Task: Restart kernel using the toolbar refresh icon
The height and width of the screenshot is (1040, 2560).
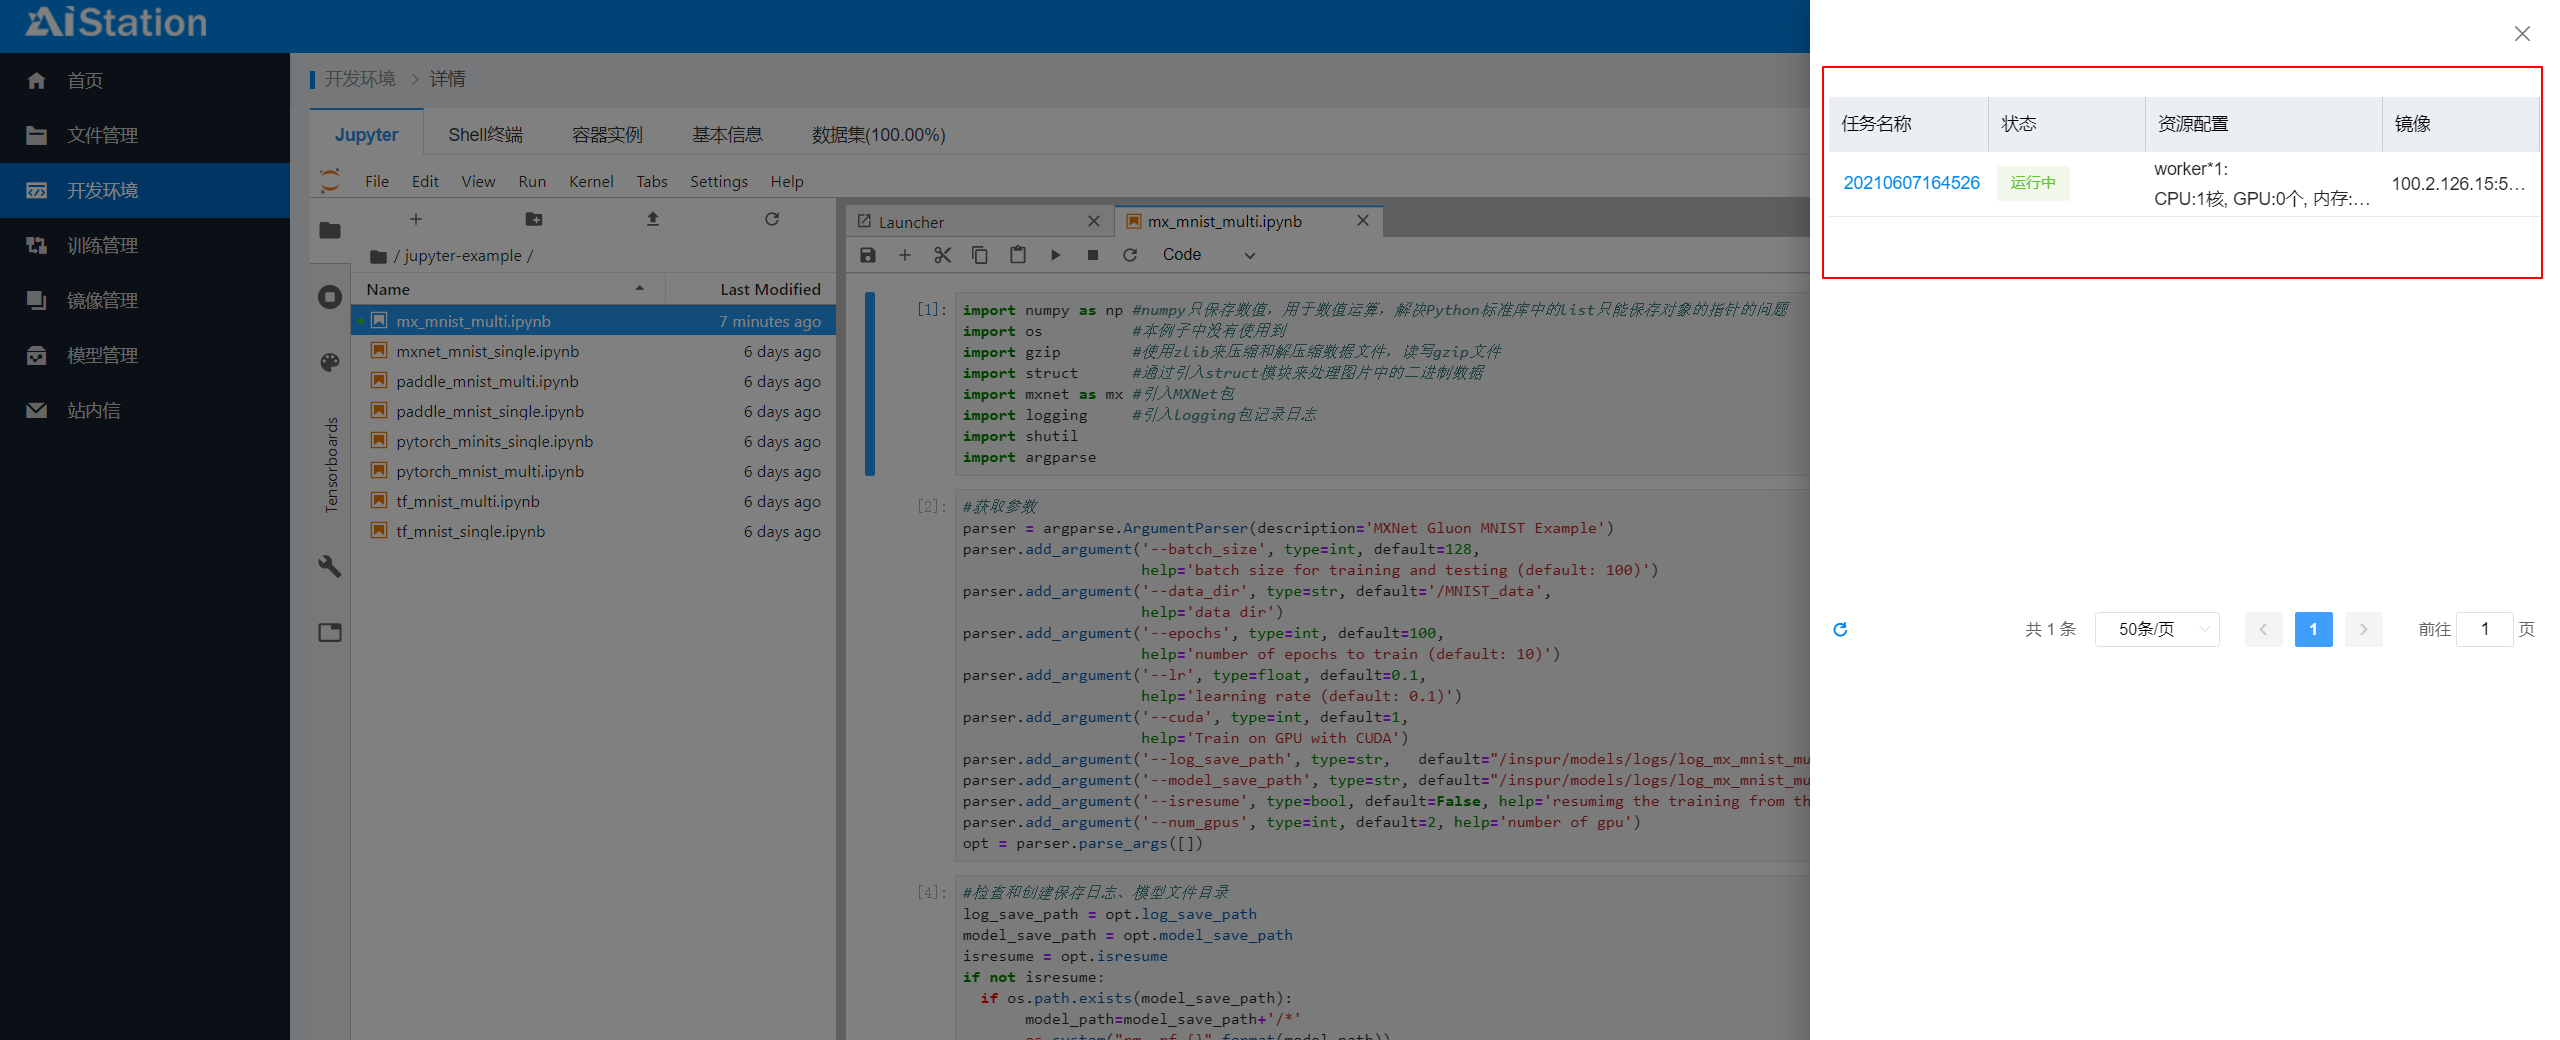Action: pyautogui.click(x=1130, y=255)
